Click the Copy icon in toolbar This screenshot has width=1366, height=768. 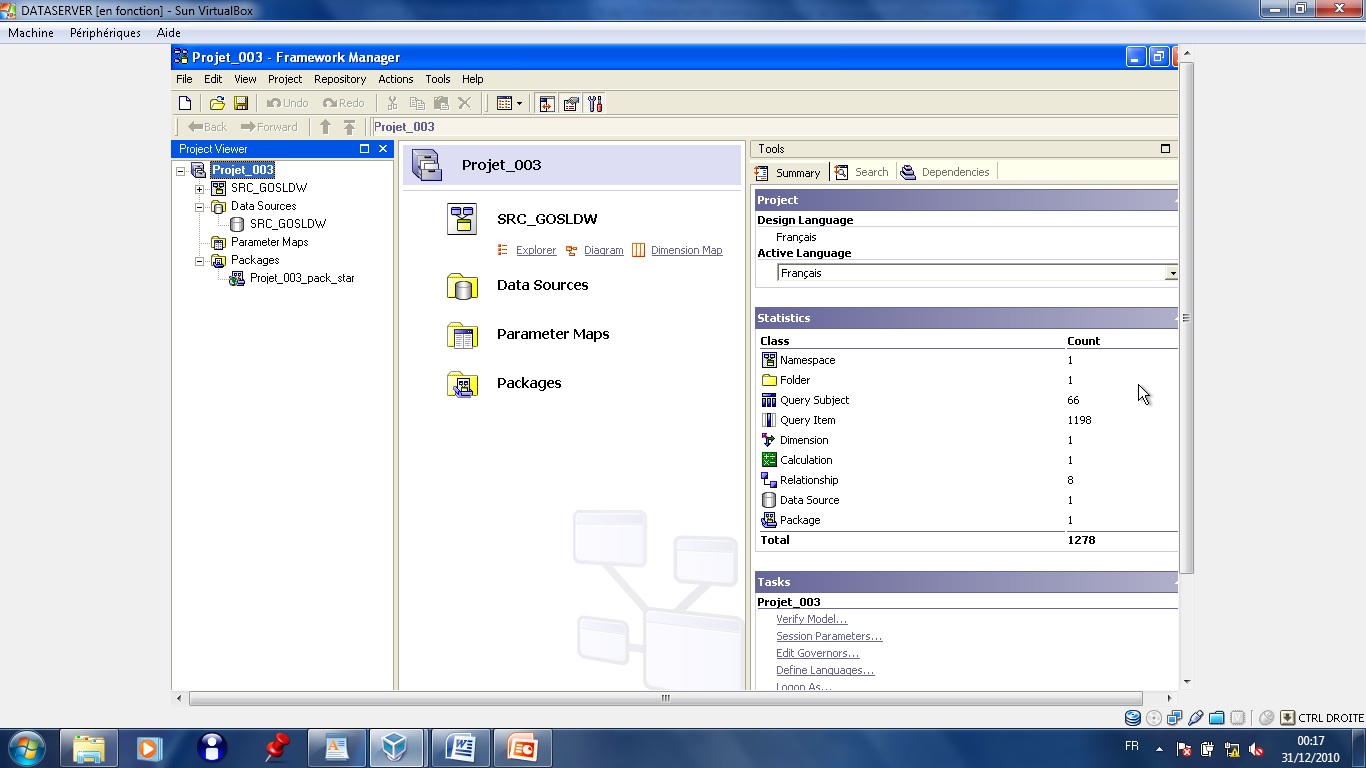point(417,103)
